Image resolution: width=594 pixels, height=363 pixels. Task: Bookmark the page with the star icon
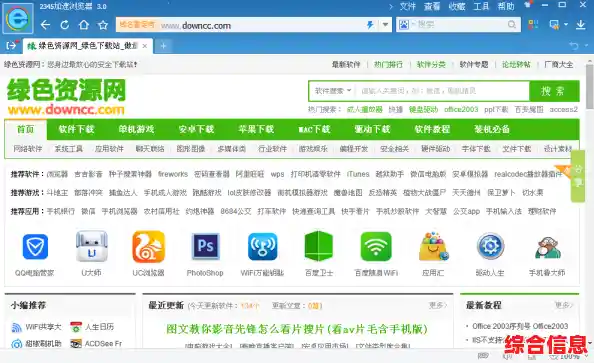tap(103, 25)
